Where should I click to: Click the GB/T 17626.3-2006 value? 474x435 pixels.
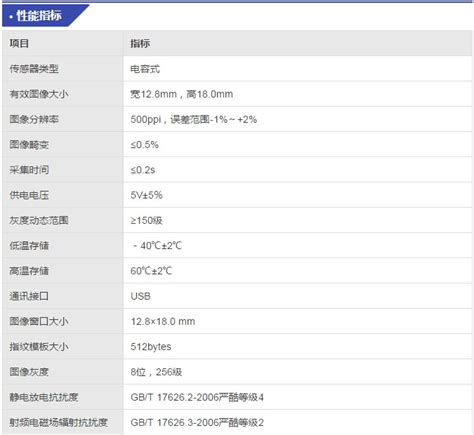[197, 423]
